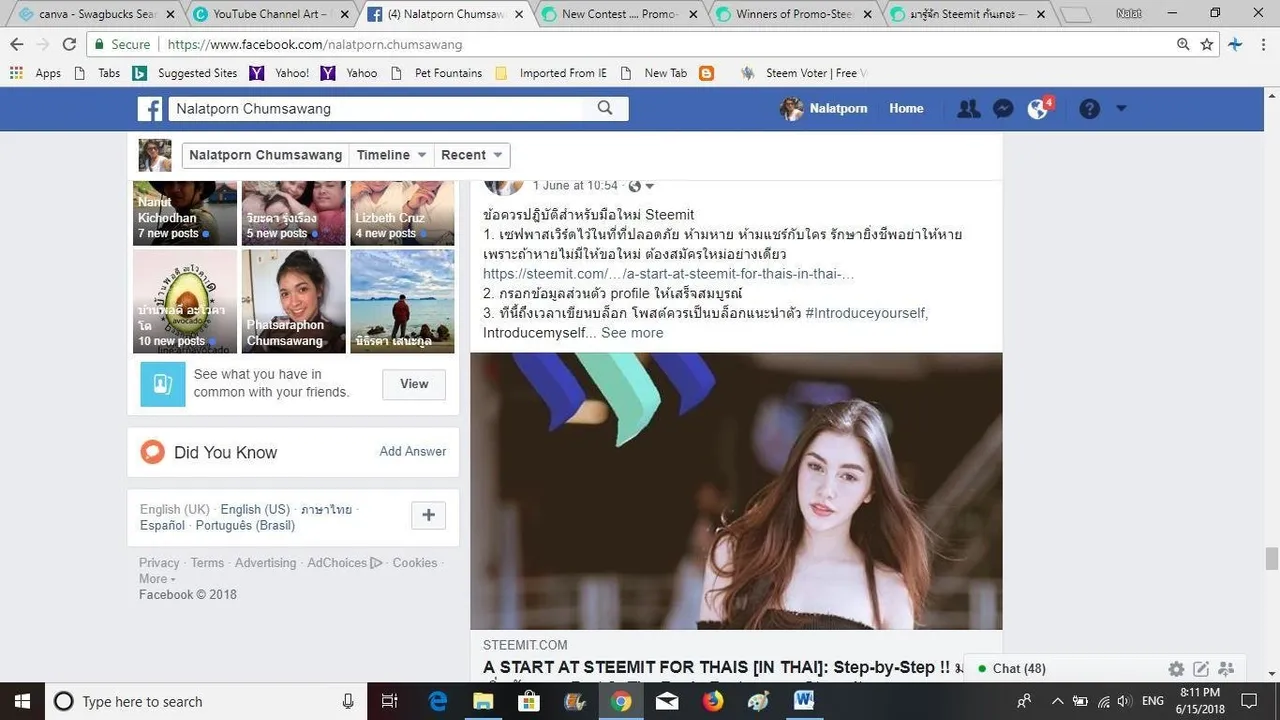The height and width of the screenshot is (720, 1280).
Task: Switch to the YouTube Channel Art tab
Action: (x=270, y=14)
